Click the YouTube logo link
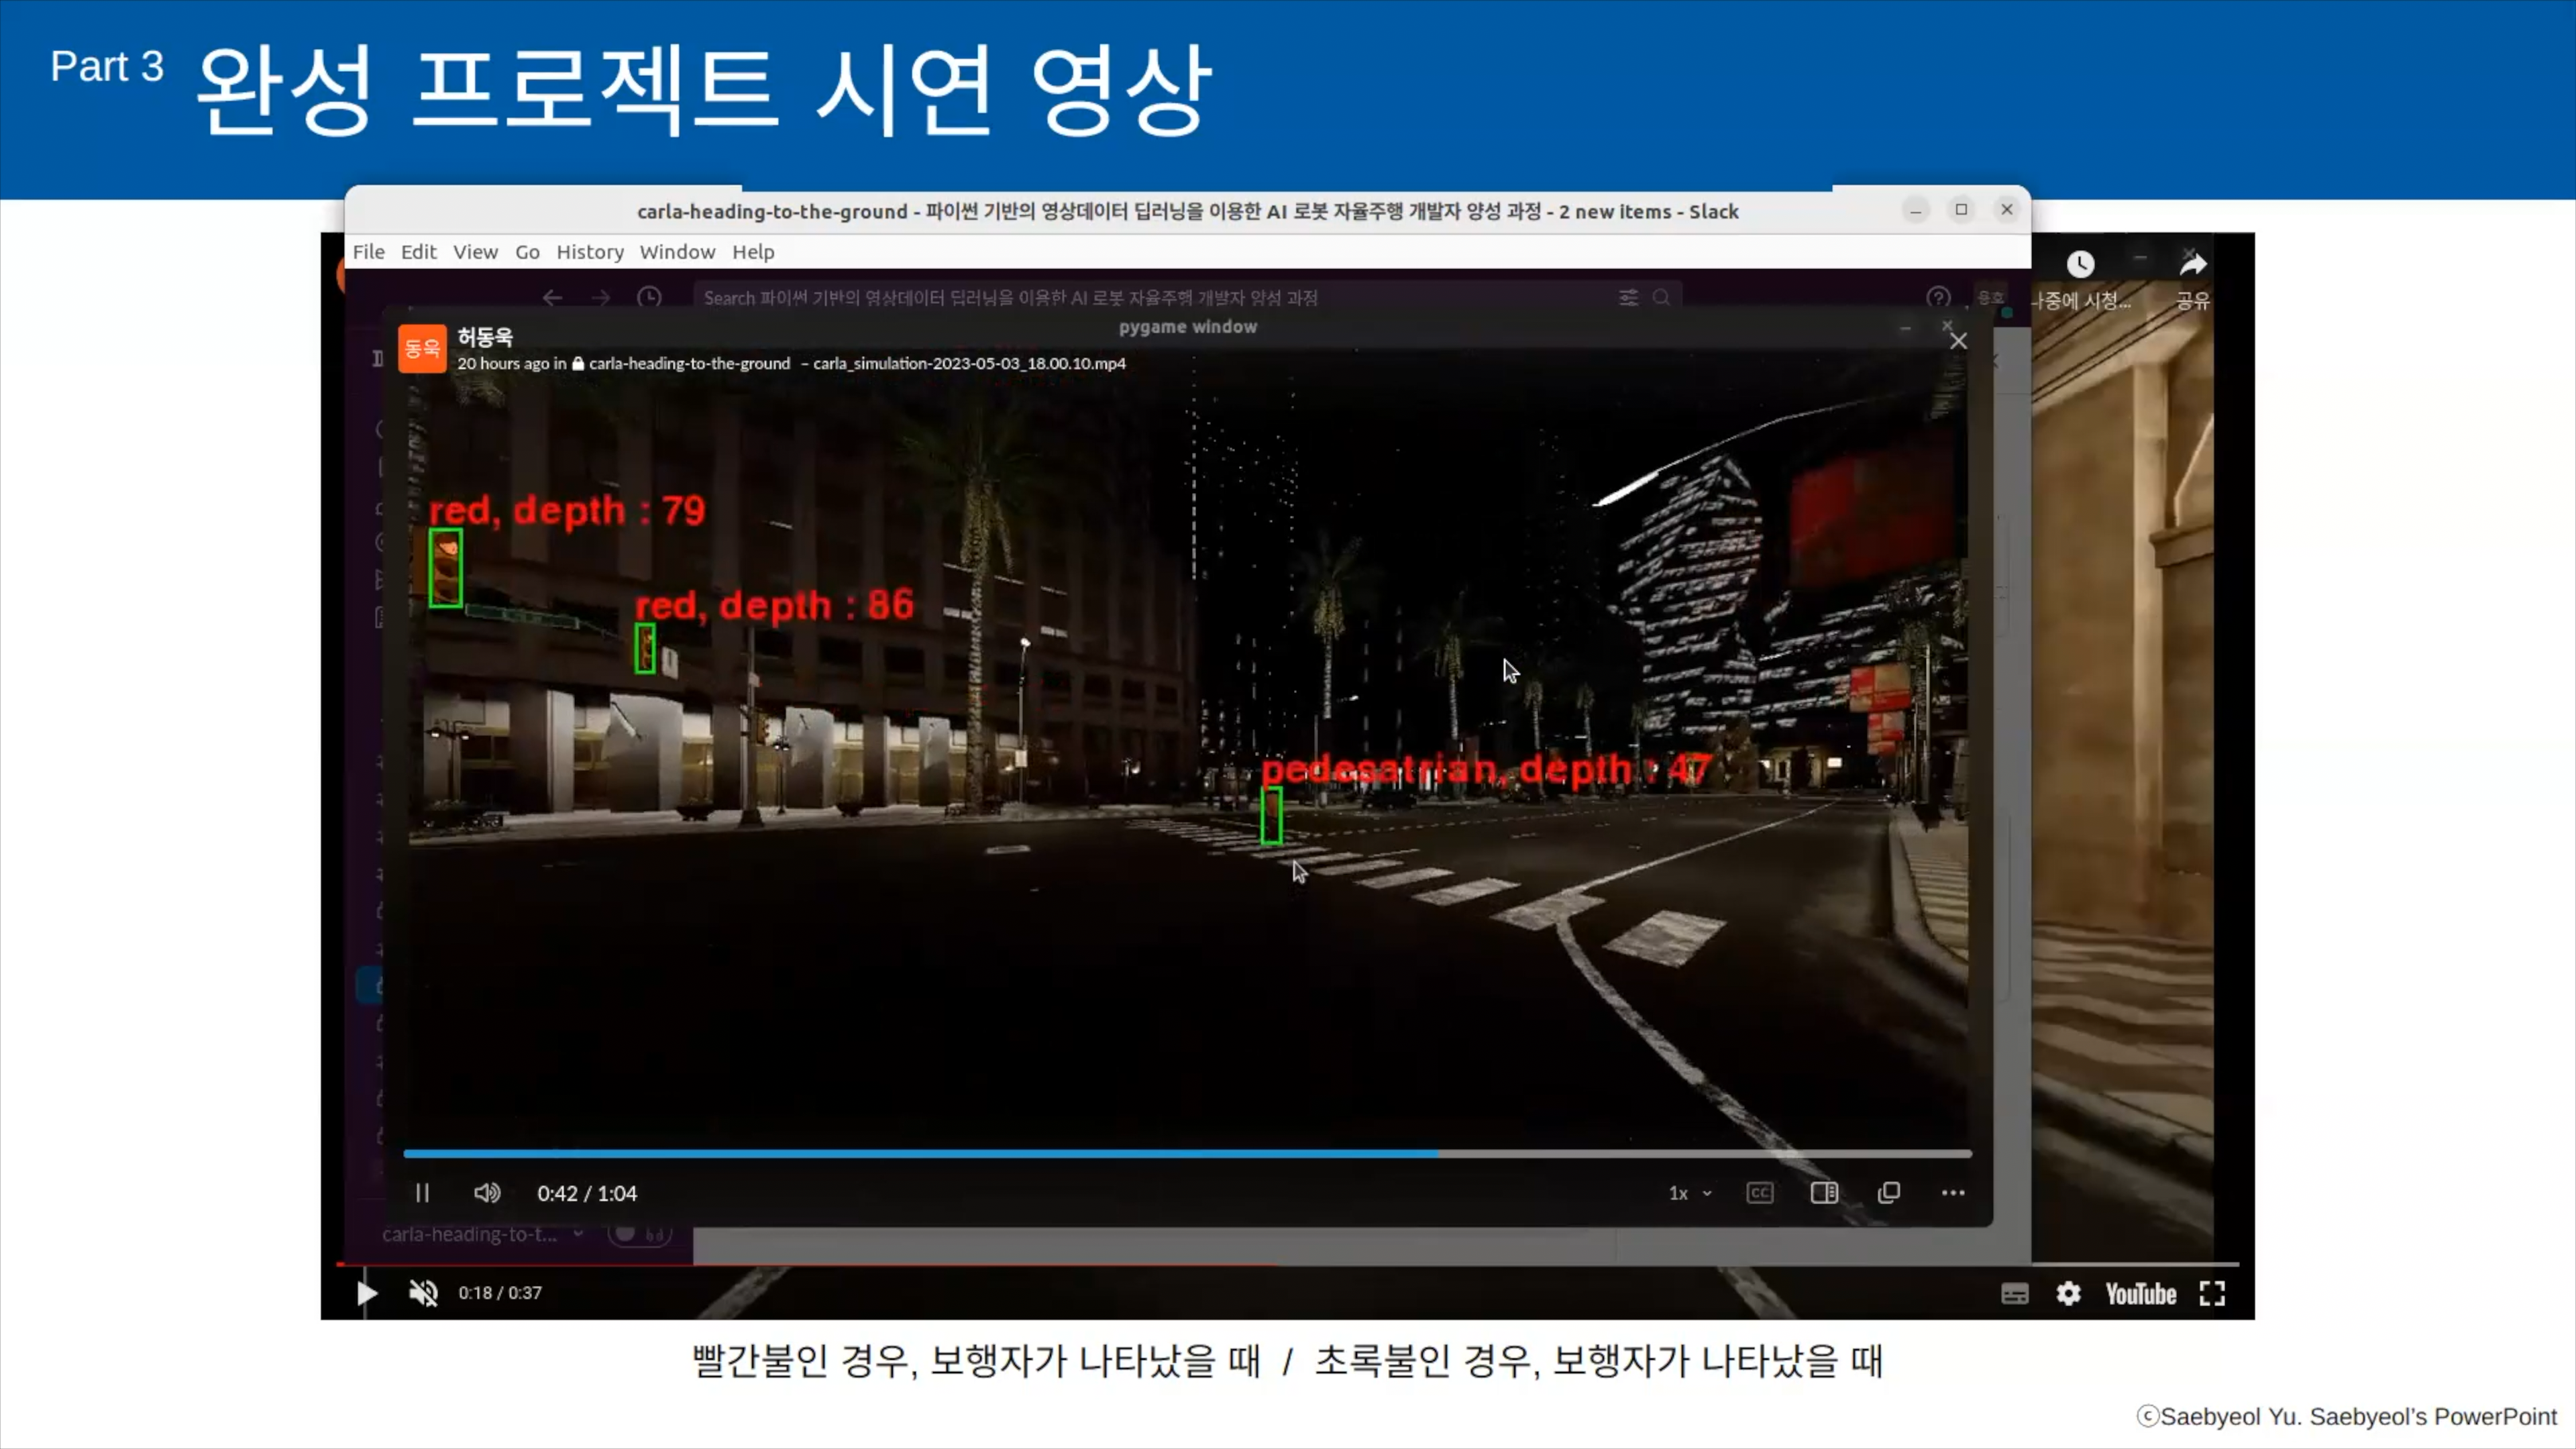This screenshot has height=1449, width=2576. click(x=2140, y=1294)
